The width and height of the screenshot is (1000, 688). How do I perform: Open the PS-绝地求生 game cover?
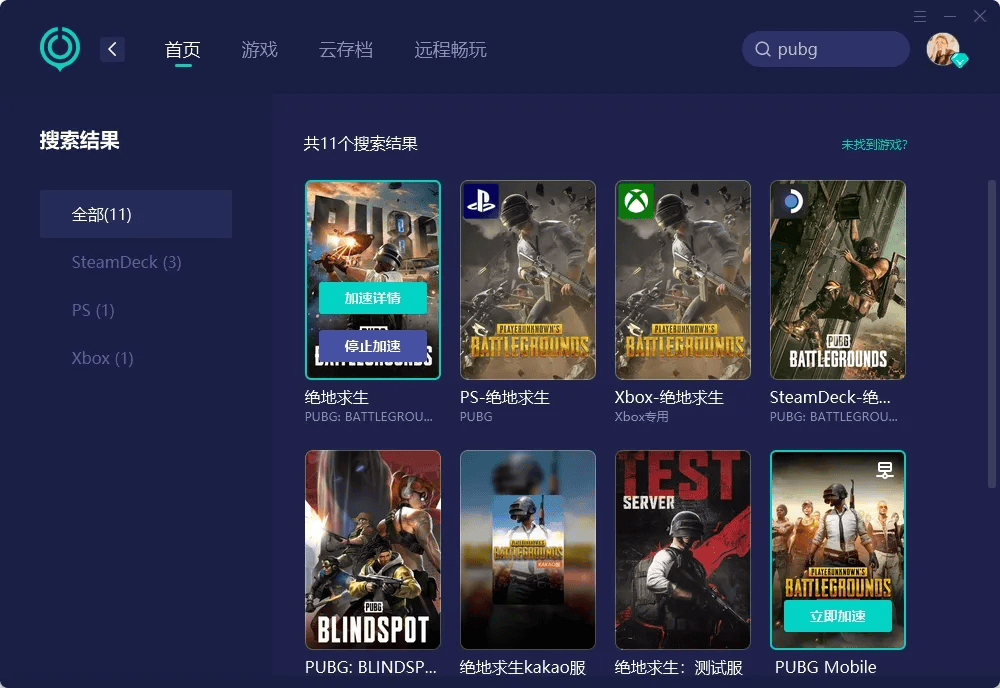(528, 280)
